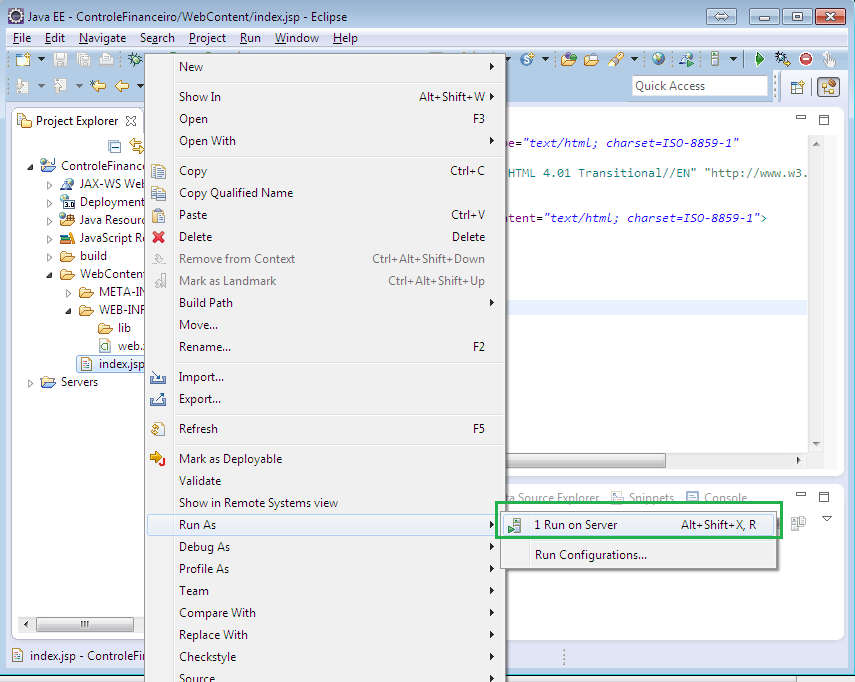
Task: Open the bottom panel view menu triangle
Action: [827, 518]
